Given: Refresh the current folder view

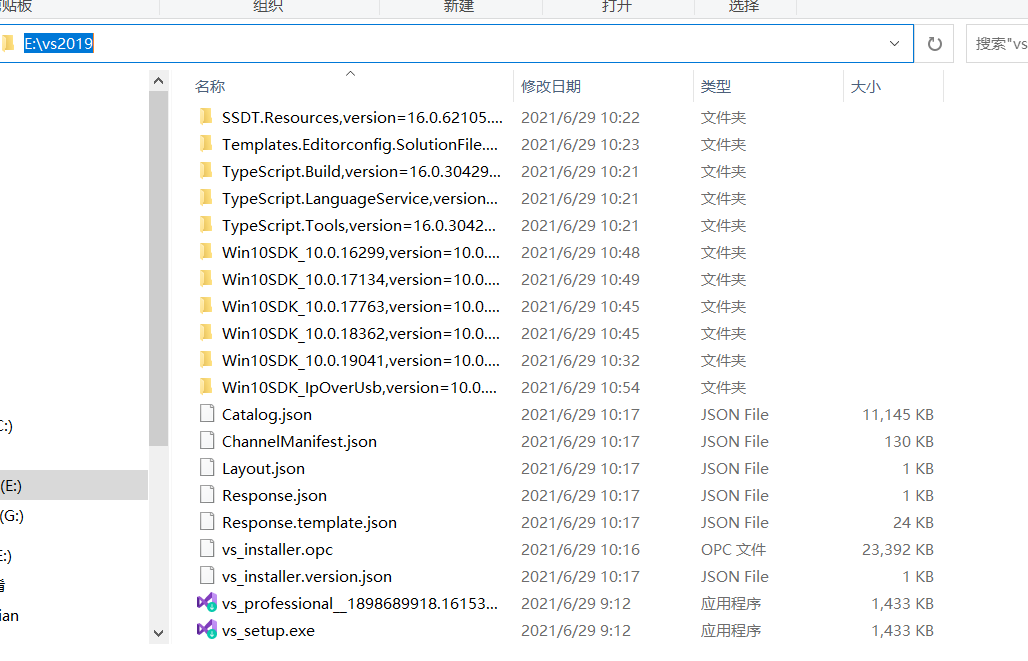Looking at the screenshot, I should pos(934,43).
